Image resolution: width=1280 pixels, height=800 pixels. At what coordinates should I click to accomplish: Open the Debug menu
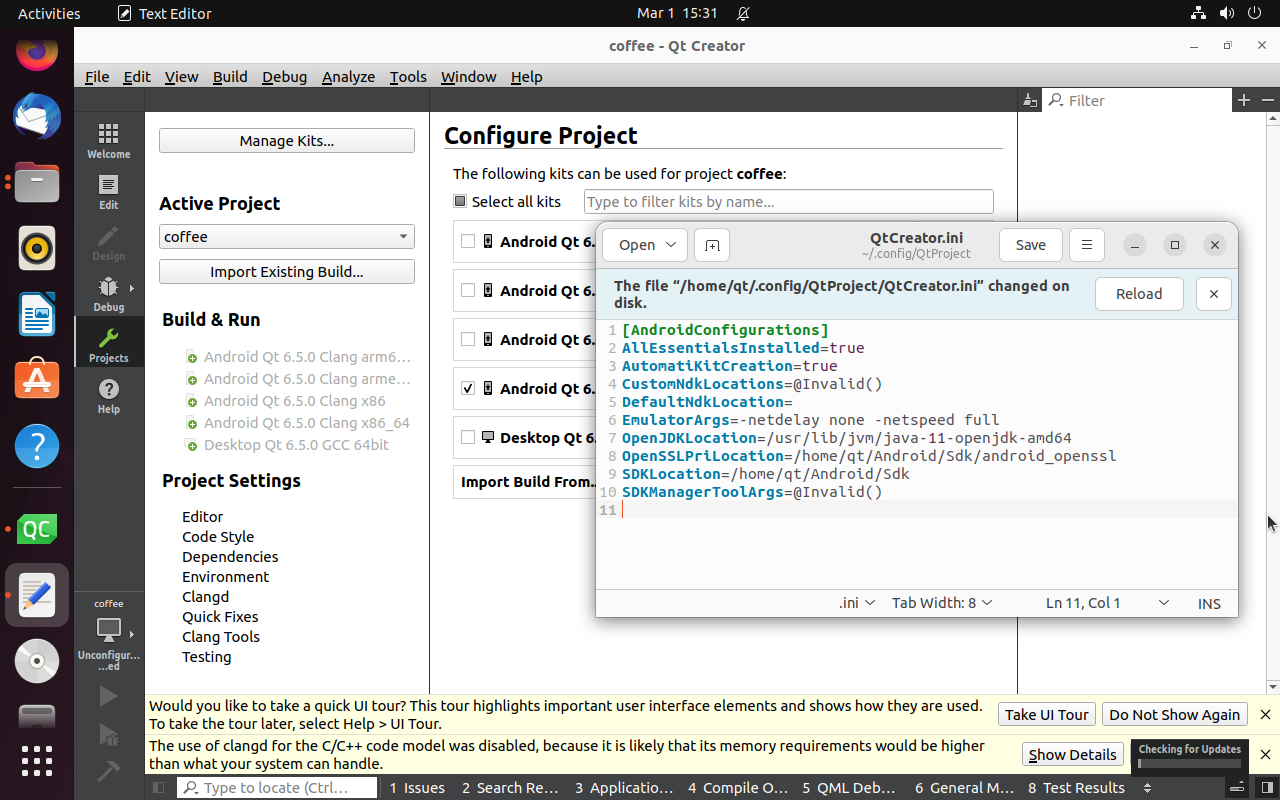click(285, 77)
